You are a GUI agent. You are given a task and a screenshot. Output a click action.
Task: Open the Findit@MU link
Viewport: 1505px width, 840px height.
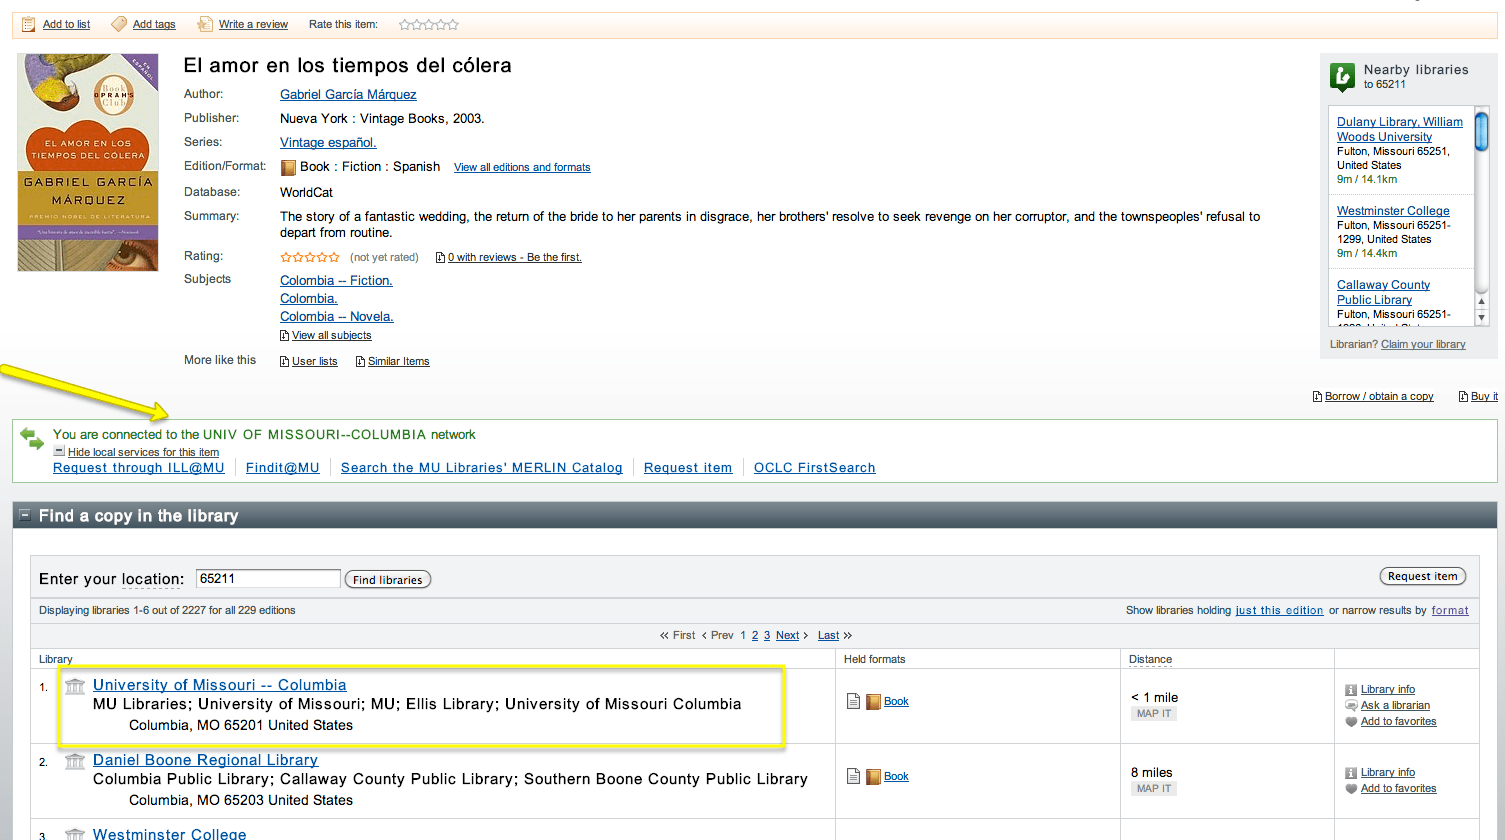283,468
